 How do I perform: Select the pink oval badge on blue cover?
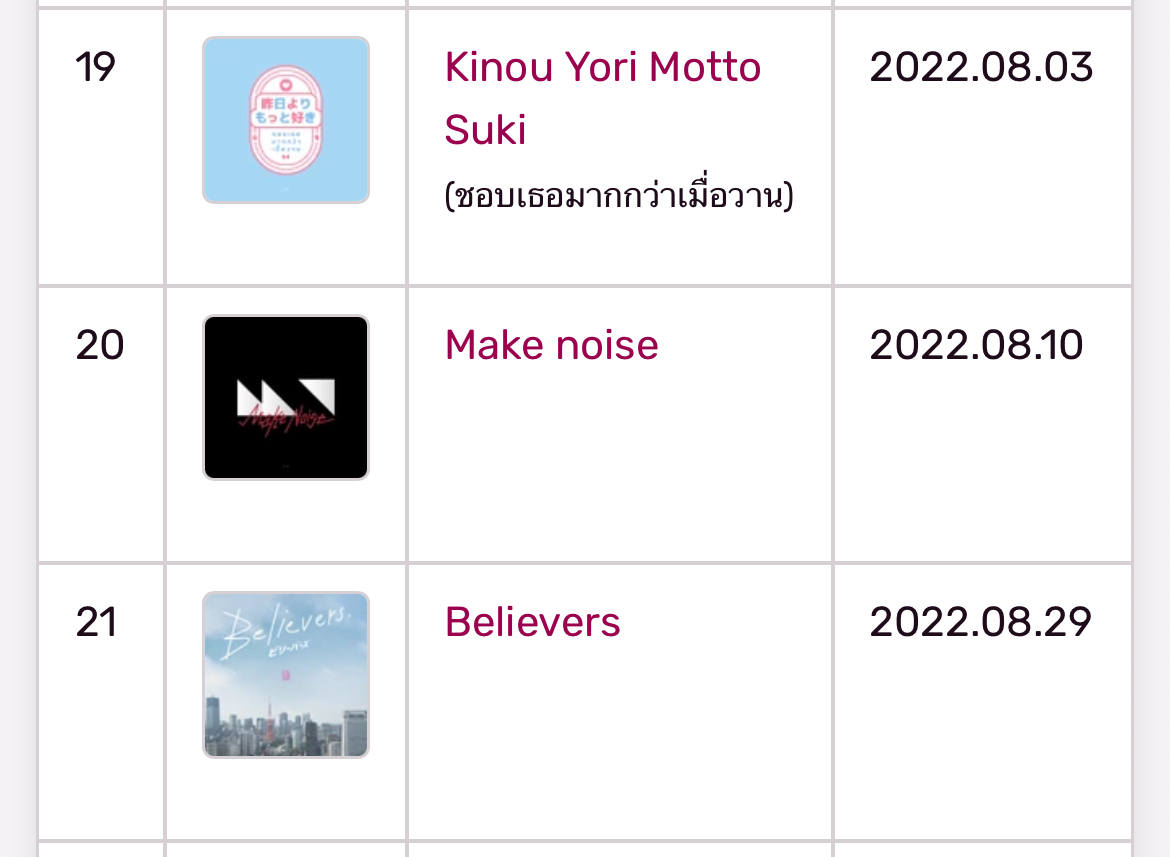tap(286, 120)
